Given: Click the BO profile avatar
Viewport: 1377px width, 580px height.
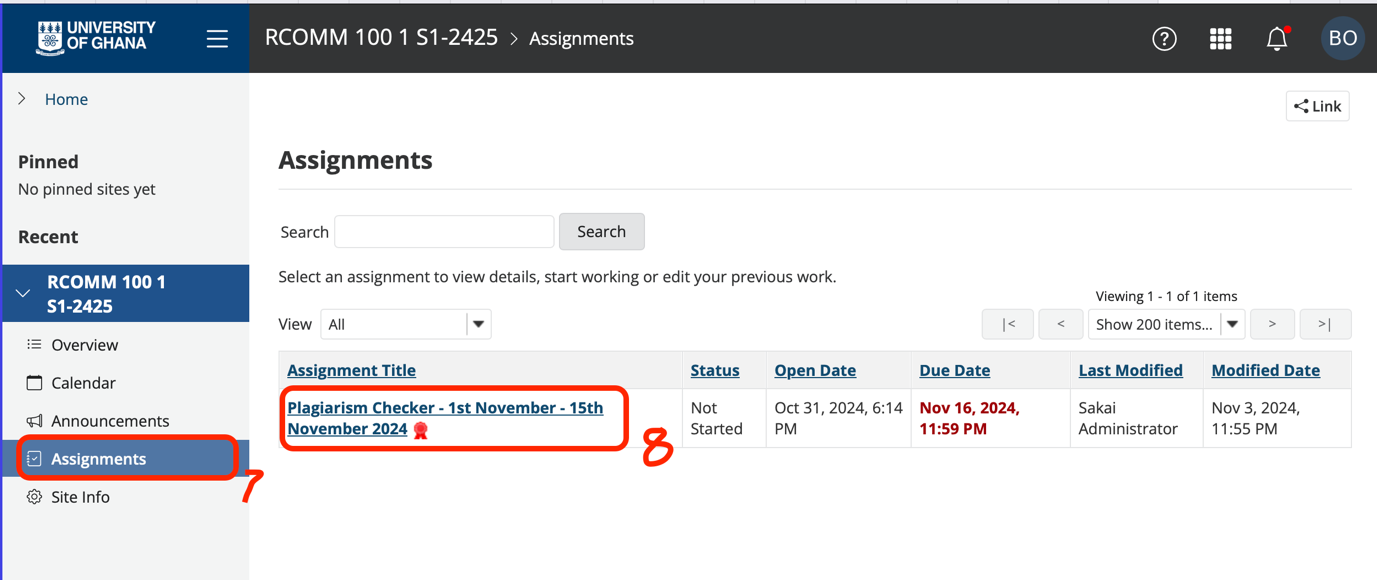Looking at the screenshot, I should [1342, 39].
